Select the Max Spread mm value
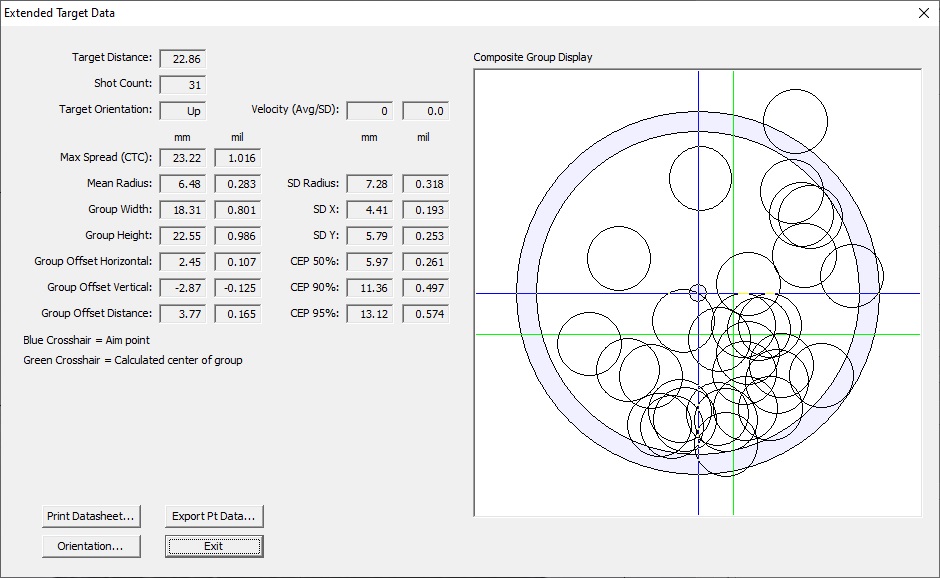The image size is (940, 578). point(183,158)
